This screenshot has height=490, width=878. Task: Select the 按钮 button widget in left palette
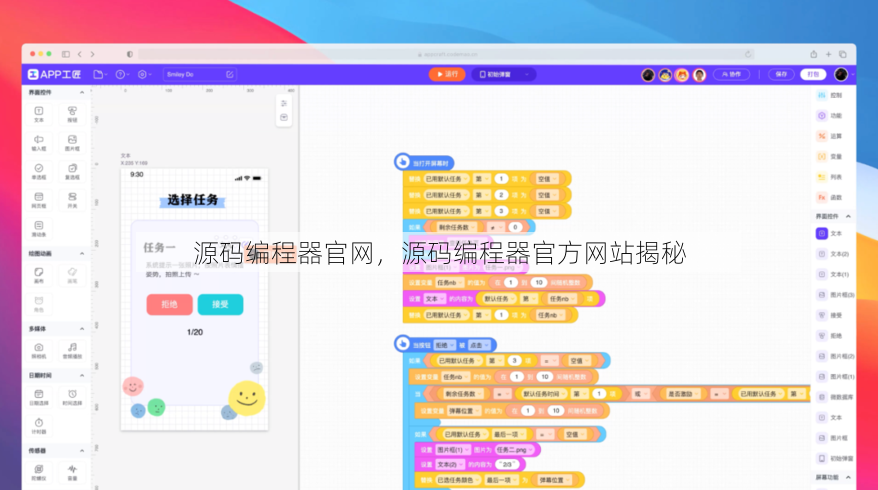(x=72, y=114)
